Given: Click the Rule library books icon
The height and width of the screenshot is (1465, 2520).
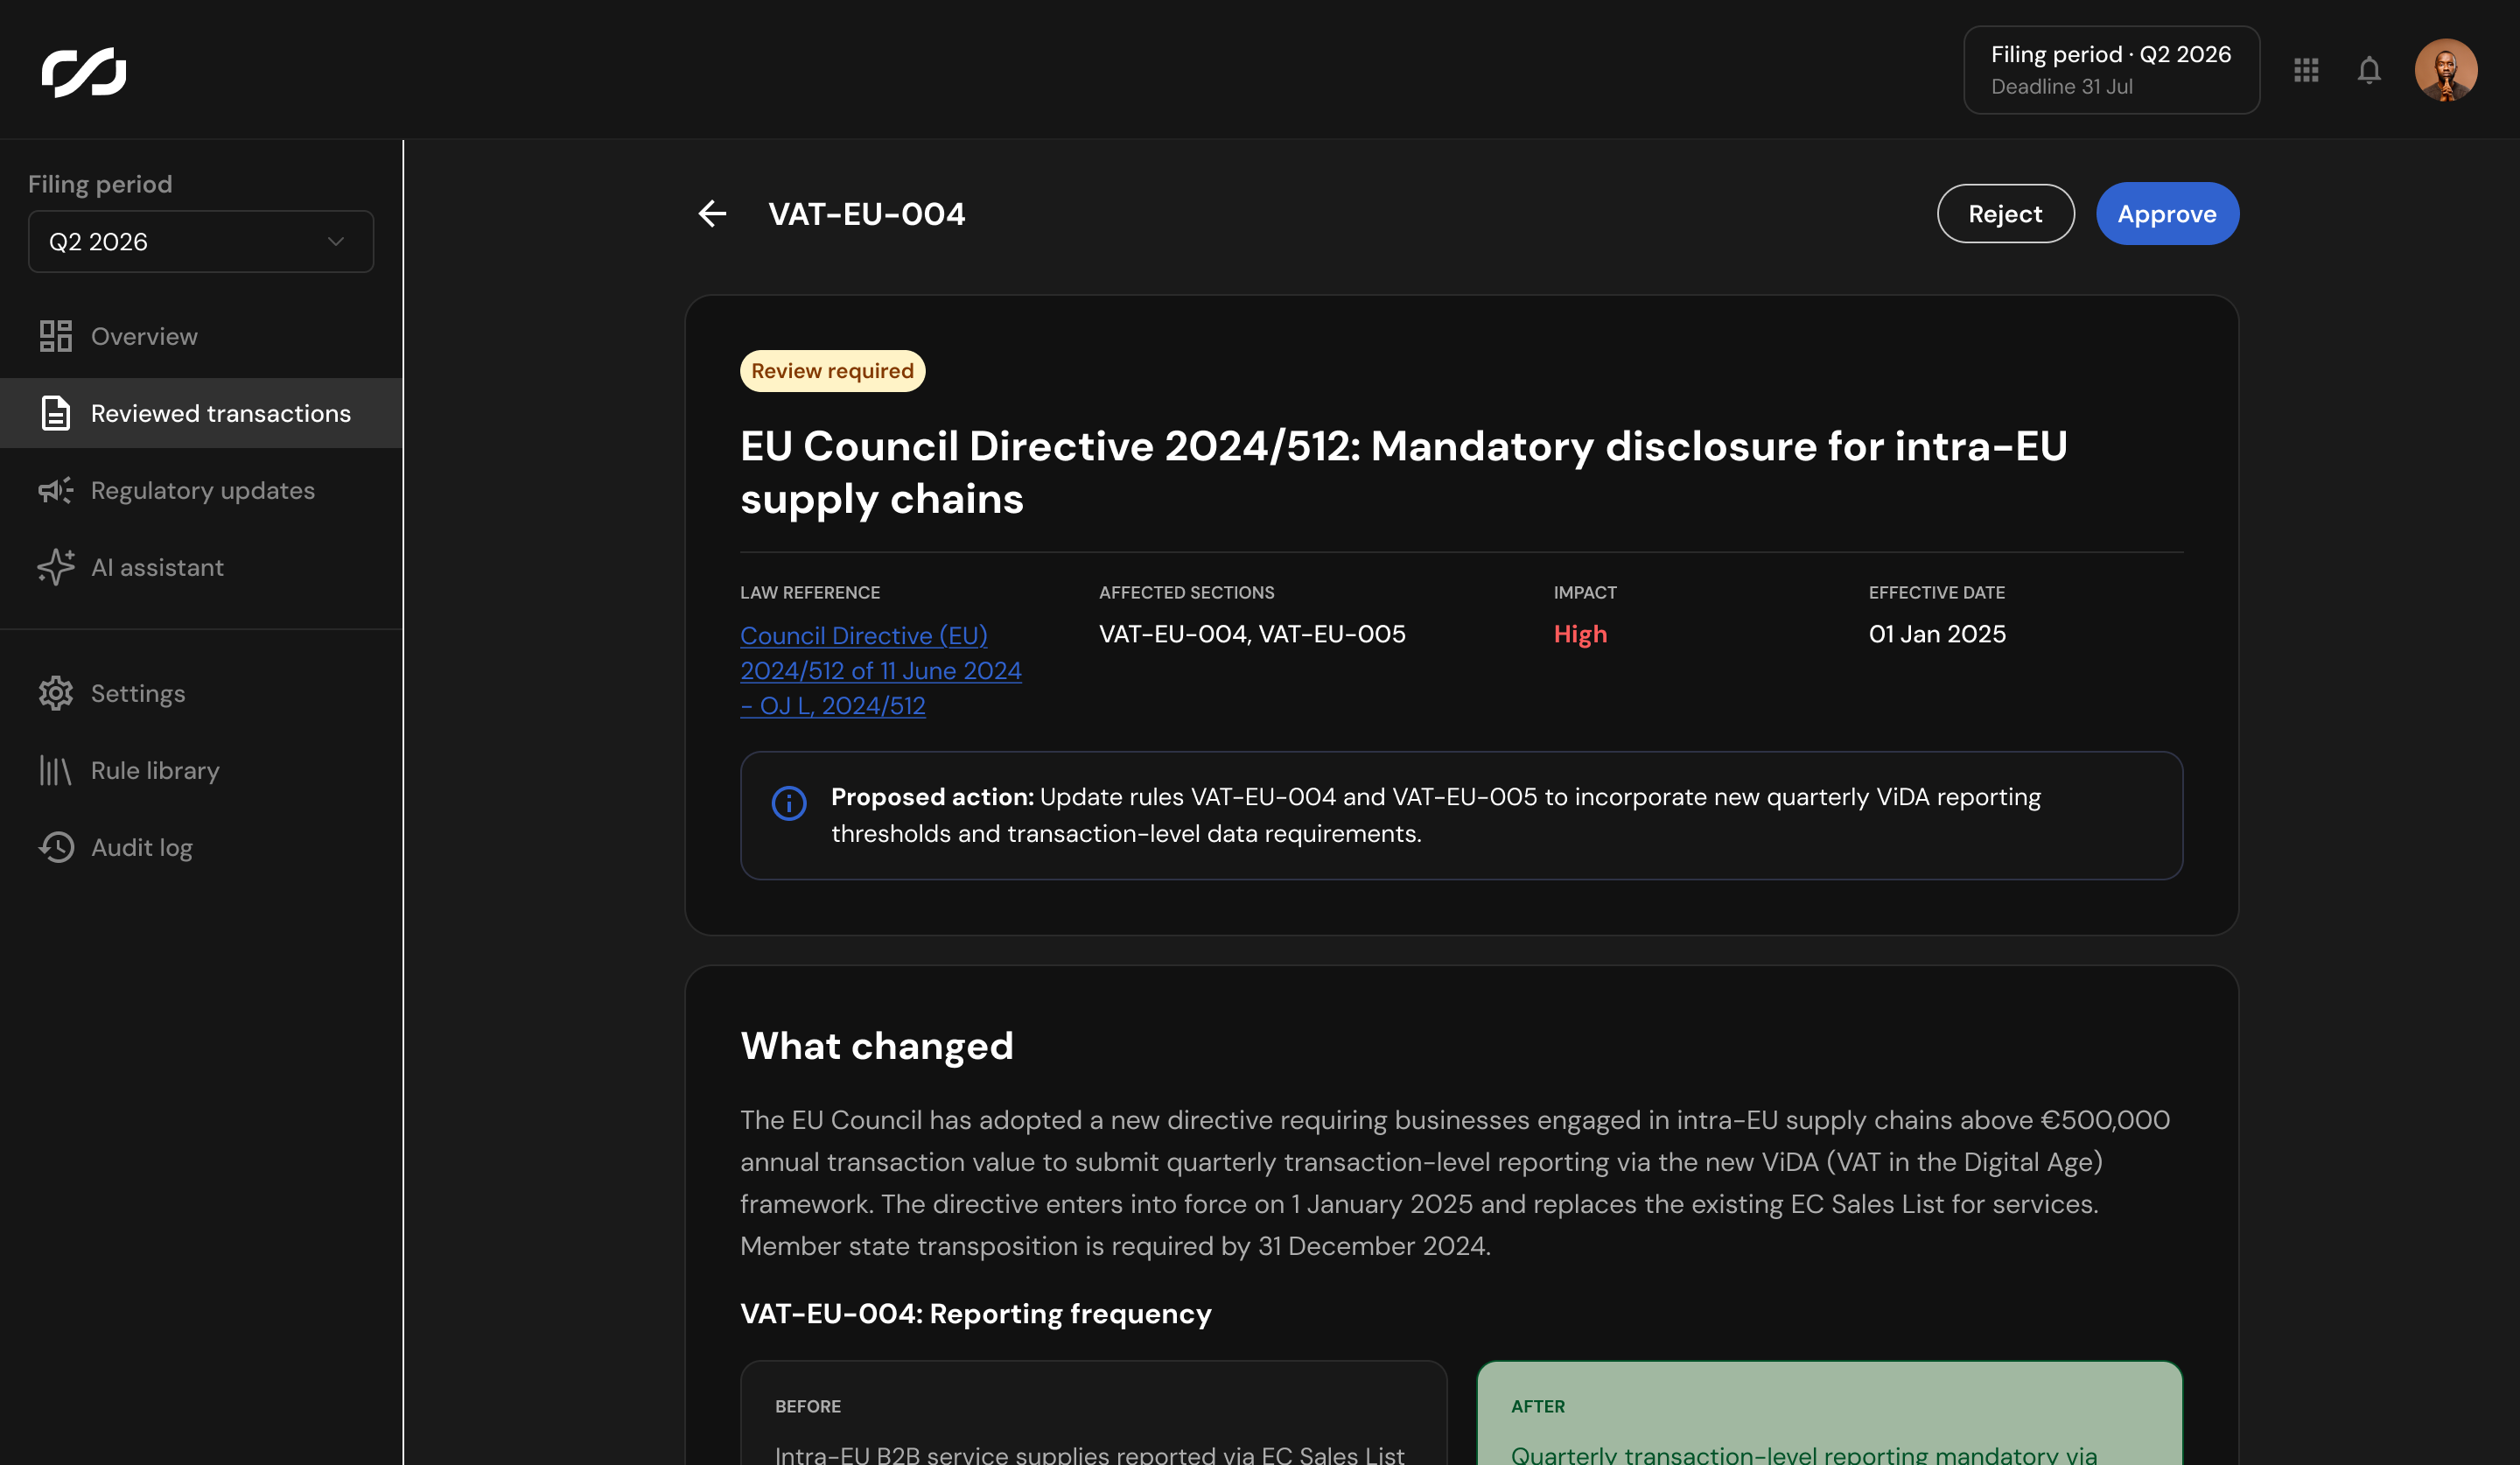Looking at the screenshot, I should pyautogui.click(x=56, y=770).
